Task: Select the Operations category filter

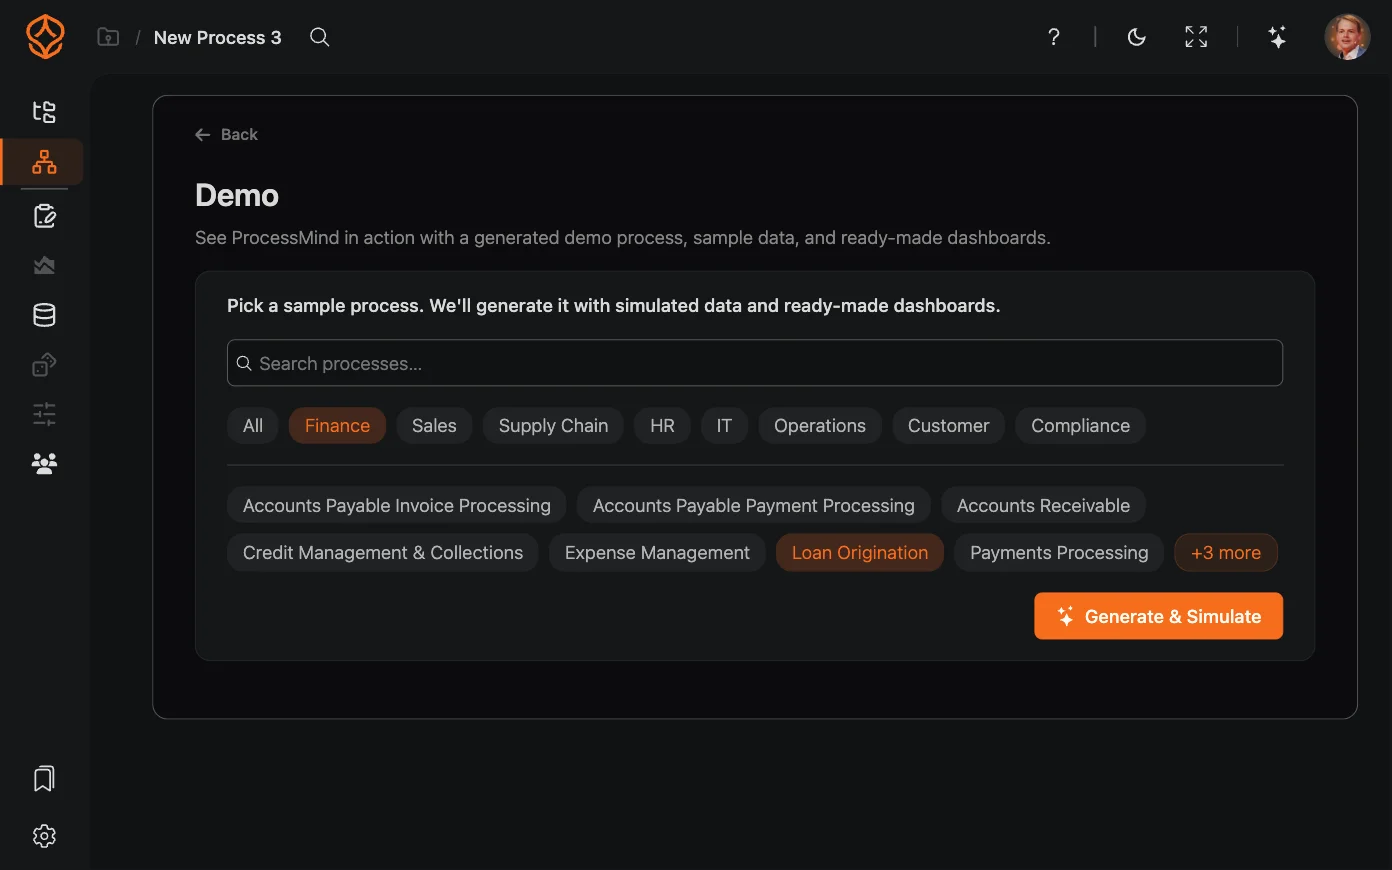Action: [820, 426]
